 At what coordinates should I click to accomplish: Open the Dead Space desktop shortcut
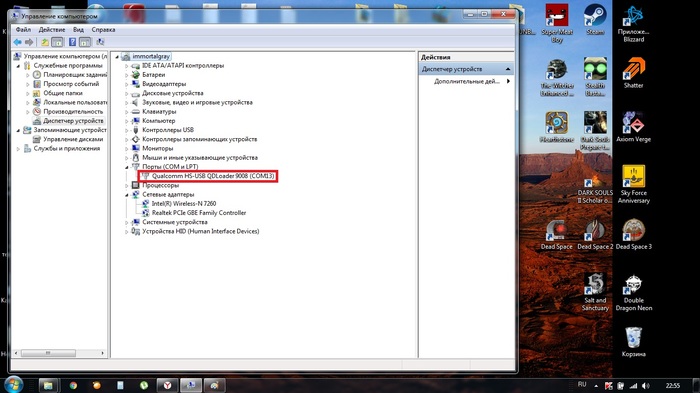[557, 234]
